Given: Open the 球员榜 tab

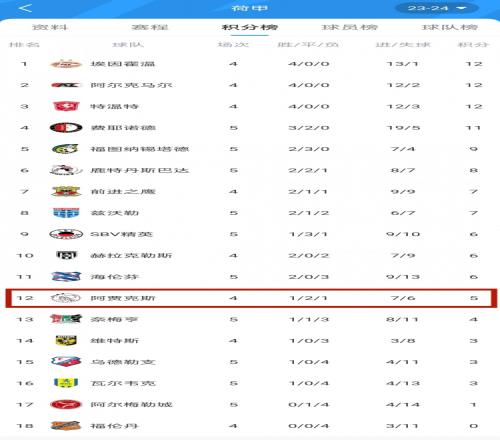Looking at the screenshot, I should pos(349,27).
